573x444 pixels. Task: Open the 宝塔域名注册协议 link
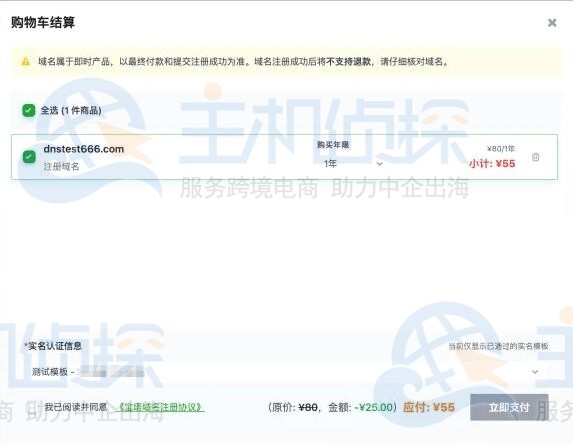click(x=160, y=407)
